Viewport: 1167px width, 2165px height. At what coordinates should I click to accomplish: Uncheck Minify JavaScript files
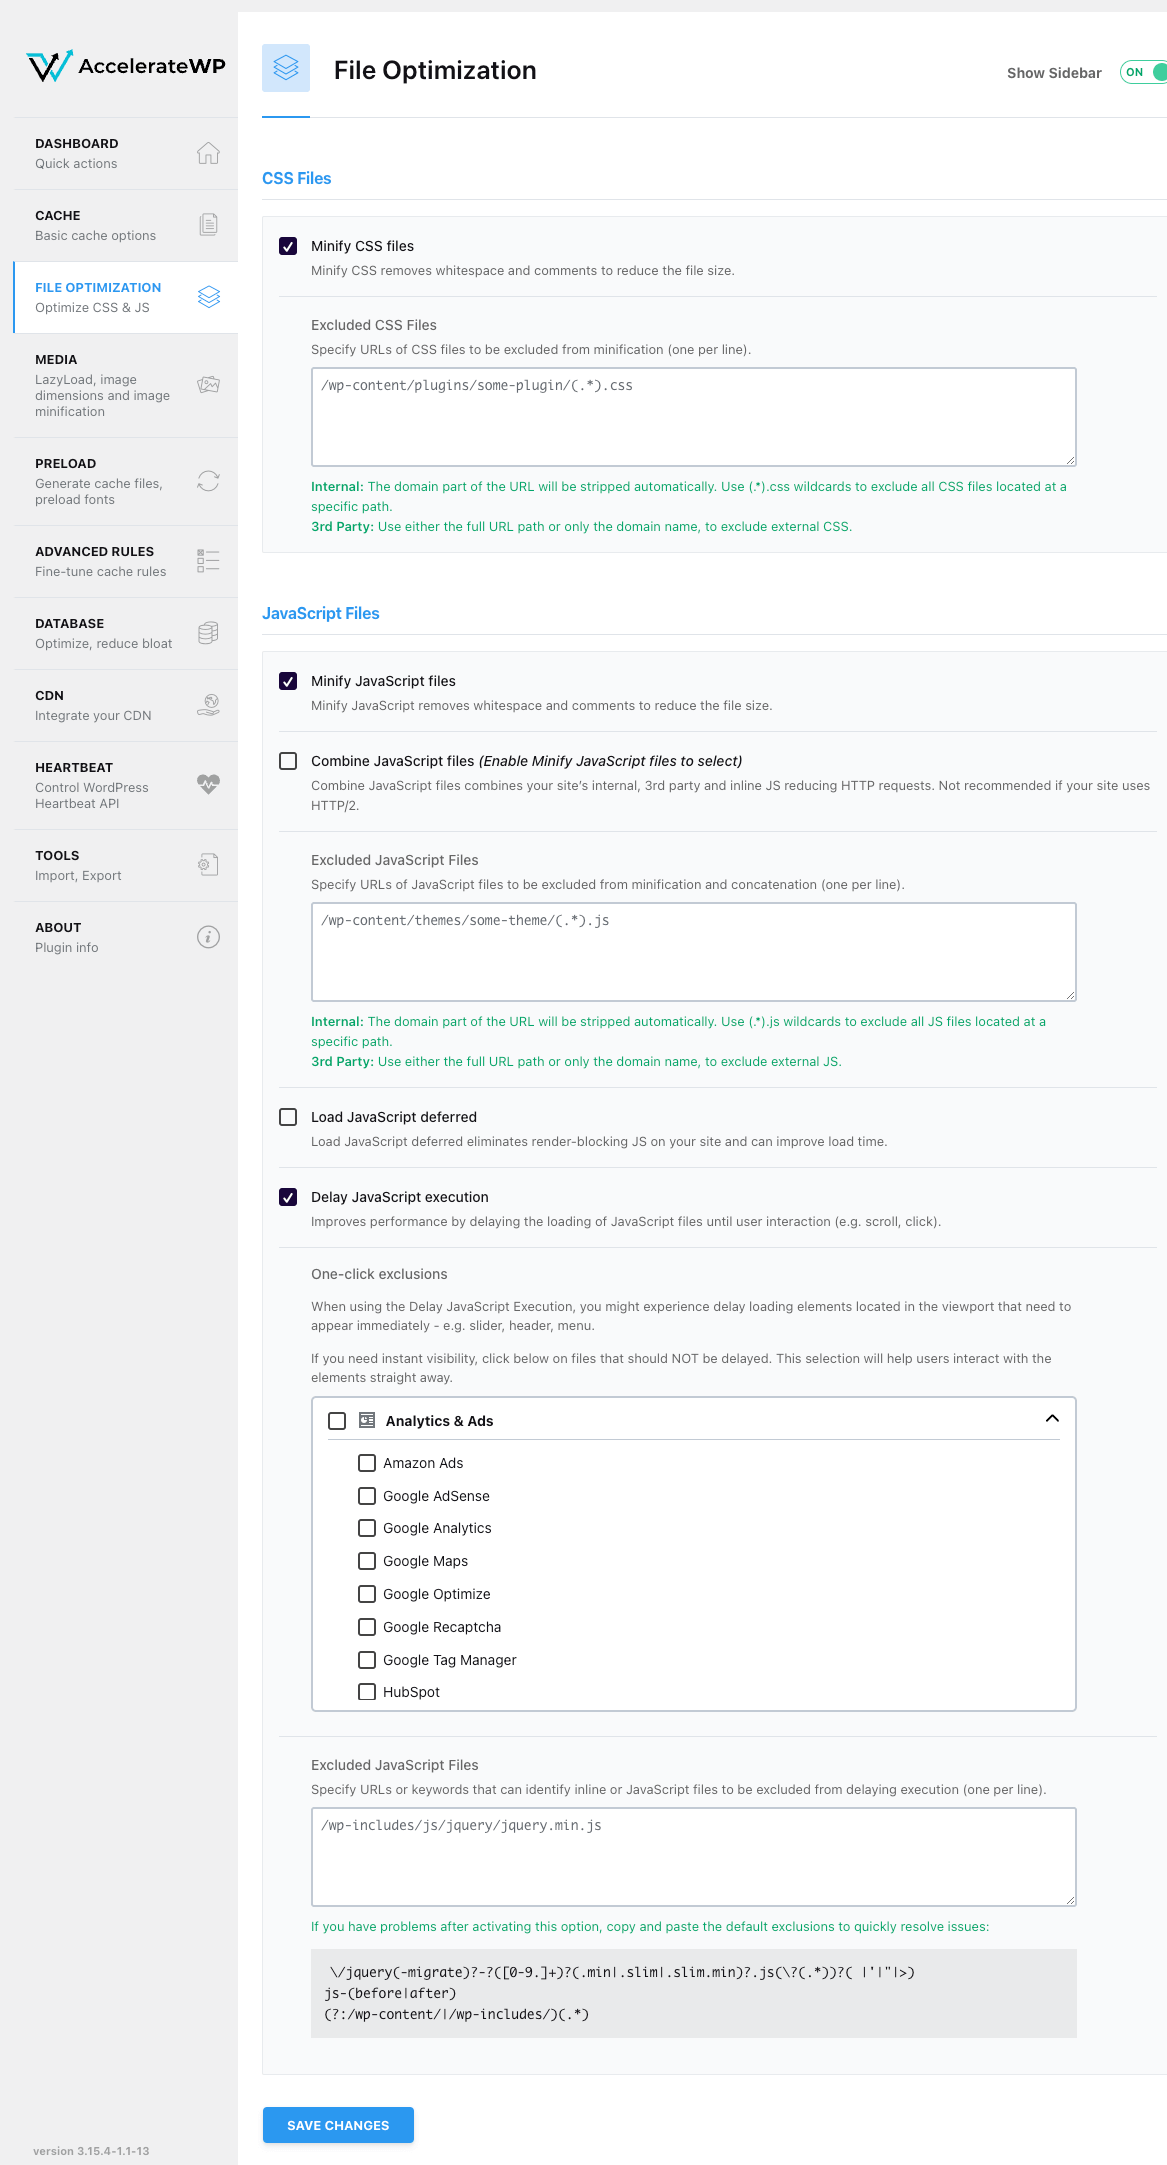(288, 681)
